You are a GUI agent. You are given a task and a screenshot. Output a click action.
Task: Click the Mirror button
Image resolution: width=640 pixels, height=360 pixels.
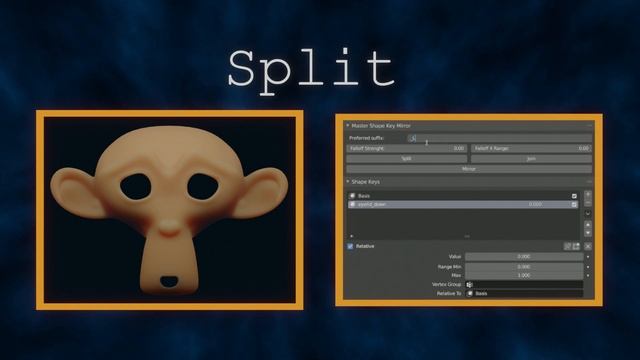(x=469, y=169)
